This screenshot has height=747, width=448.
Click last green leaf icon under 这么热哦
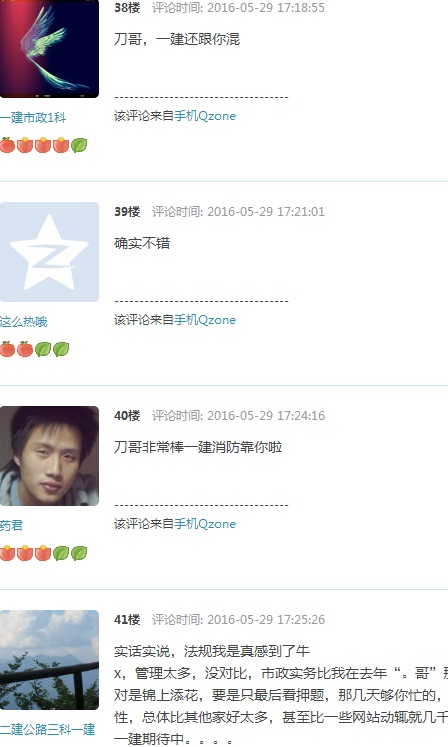(x=61, y=349)
